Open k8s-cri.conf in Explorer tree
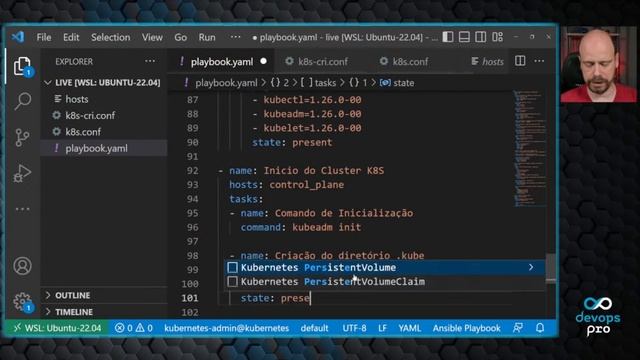This screenshot has height=360, width=640. [104, 116]
